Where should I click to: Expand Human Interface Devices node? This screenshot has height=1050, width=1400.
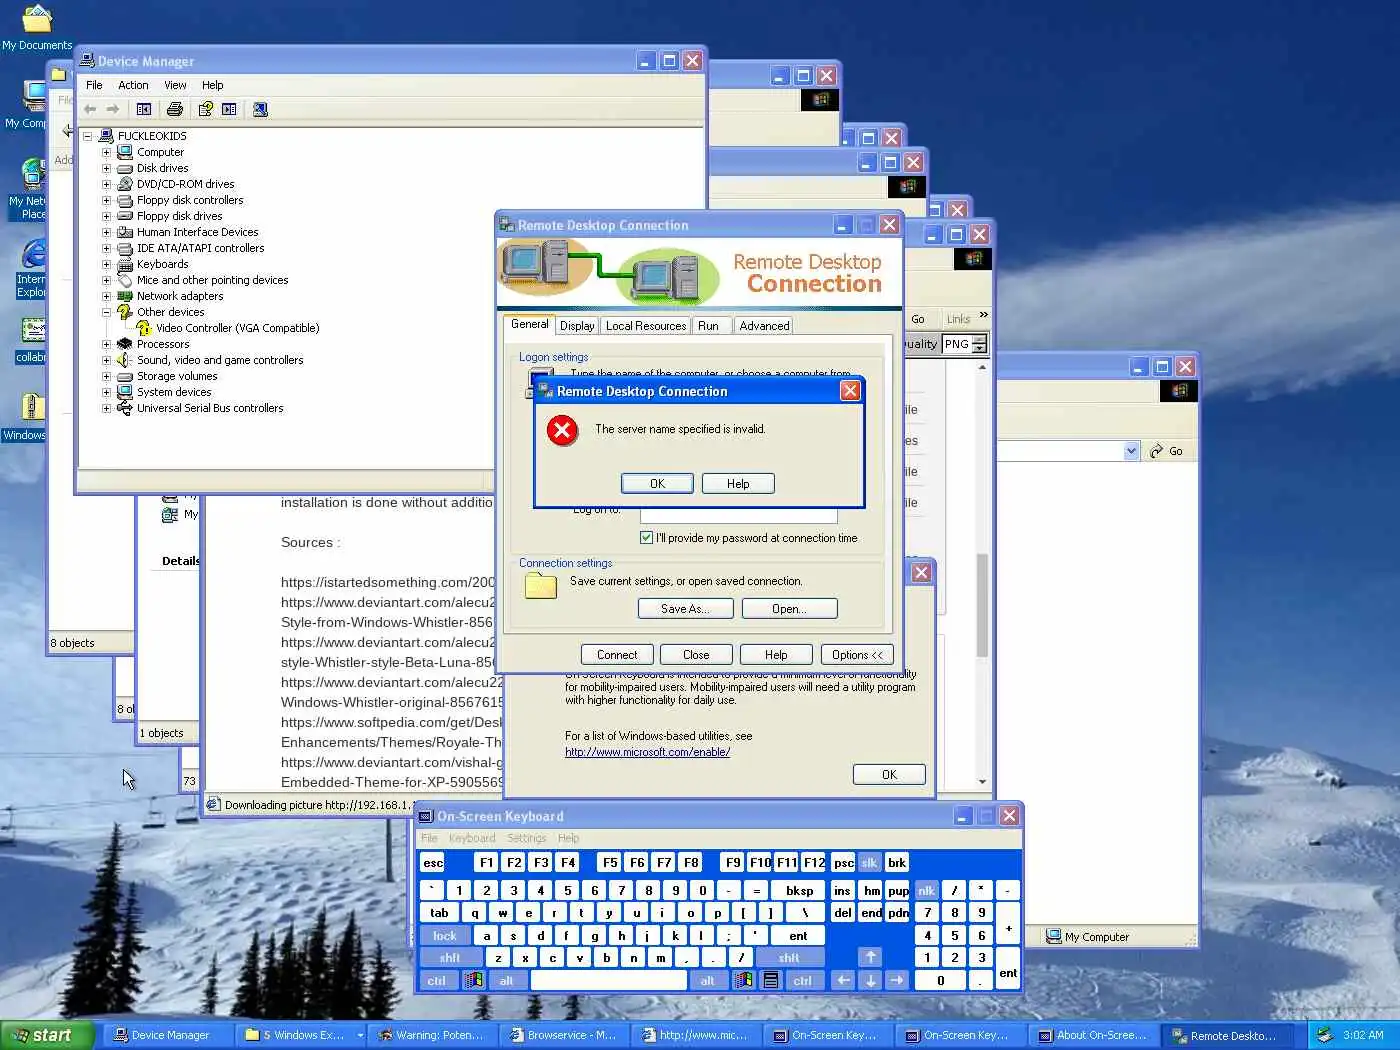click(x=106, y=232)
